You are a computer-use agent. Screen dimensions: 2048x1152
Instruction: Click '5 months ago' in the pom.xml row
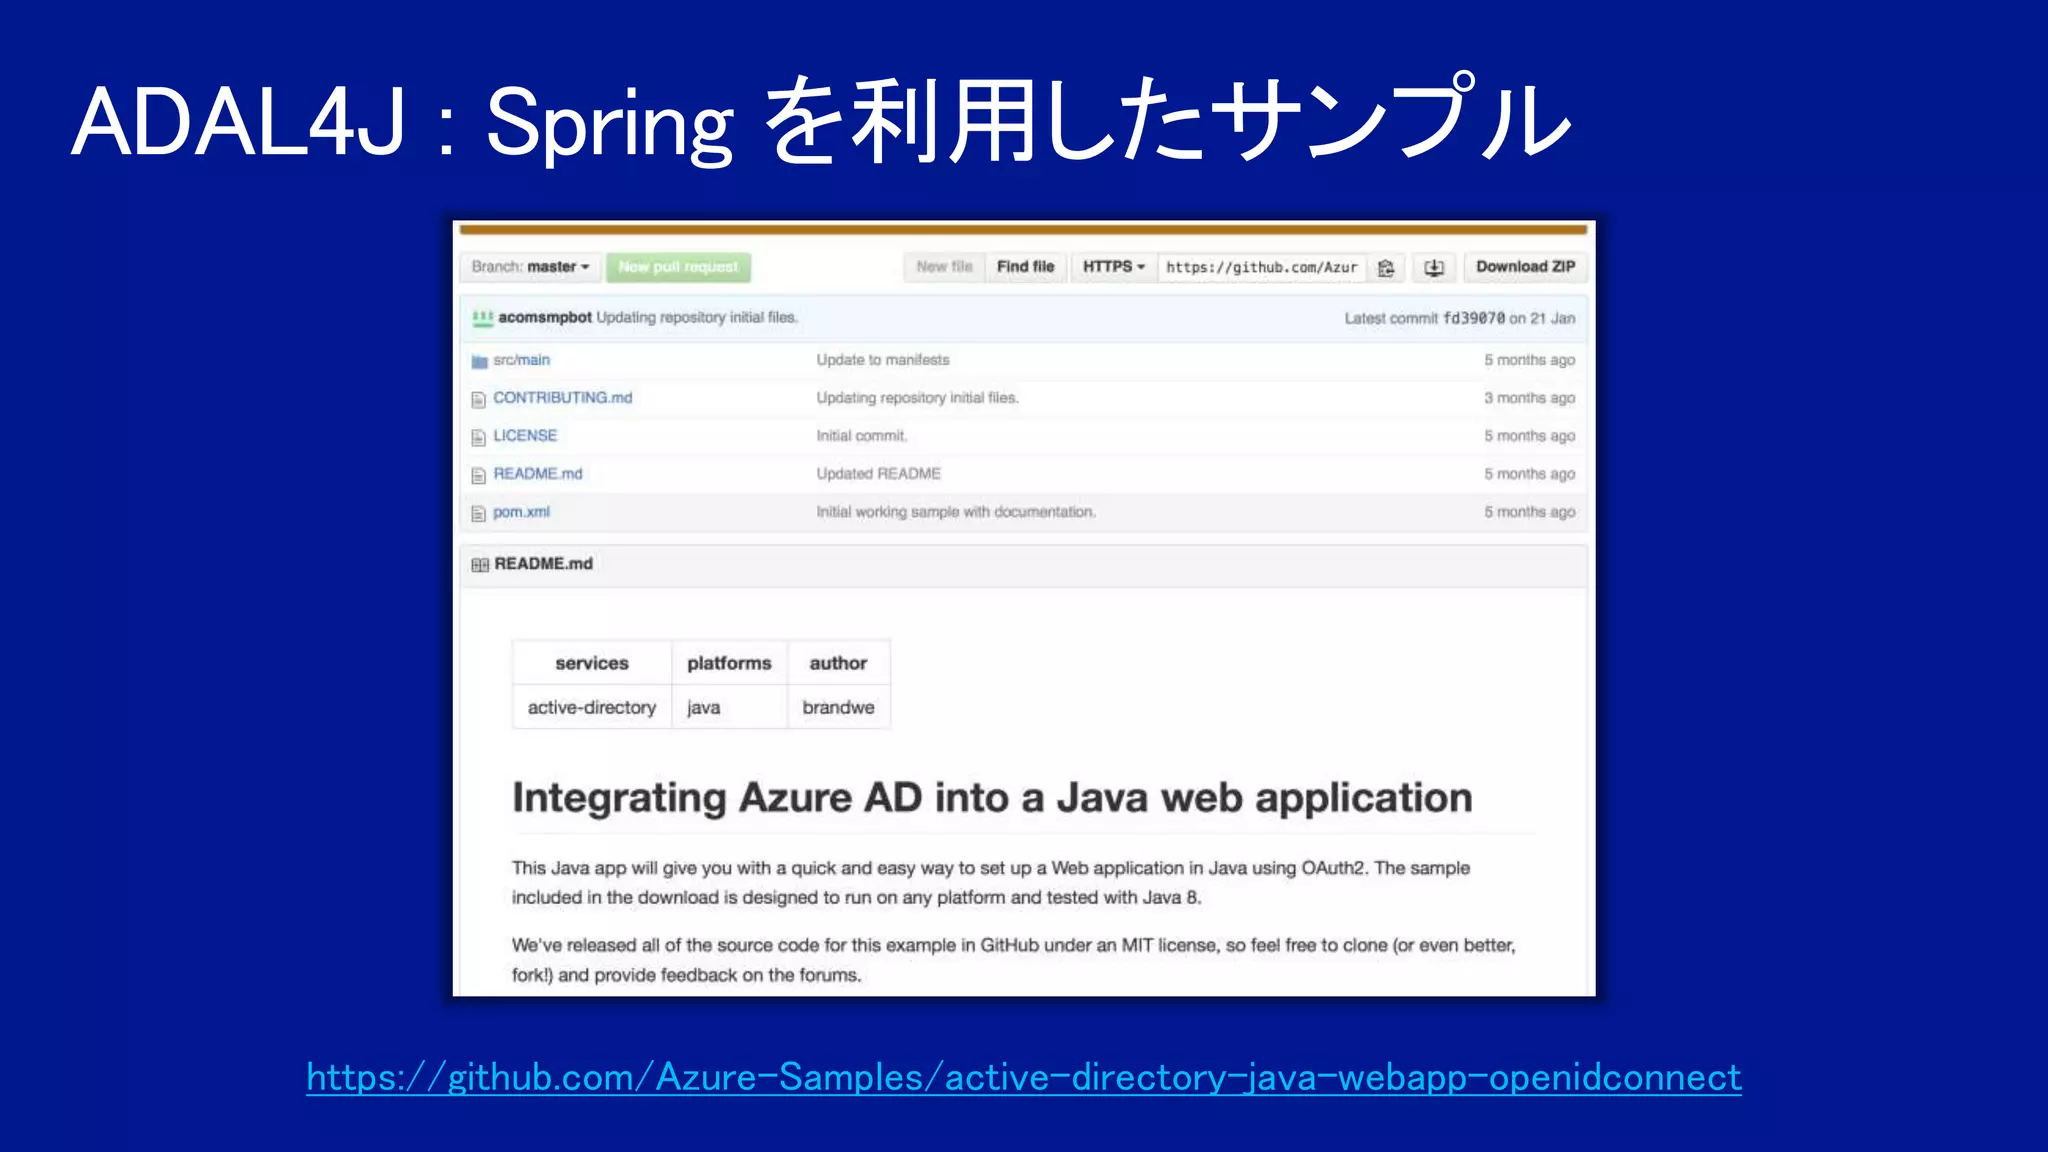(1529, 512)
